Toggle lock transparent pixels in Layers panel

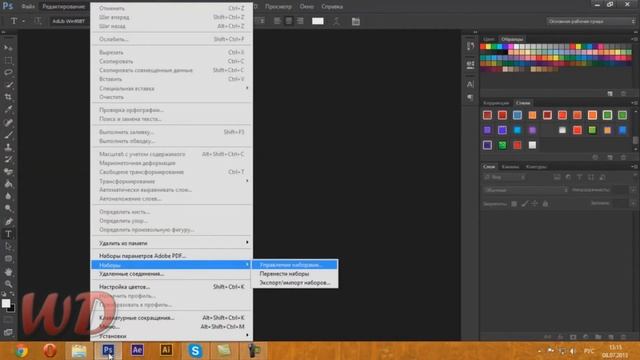click(x=514, y=203)
